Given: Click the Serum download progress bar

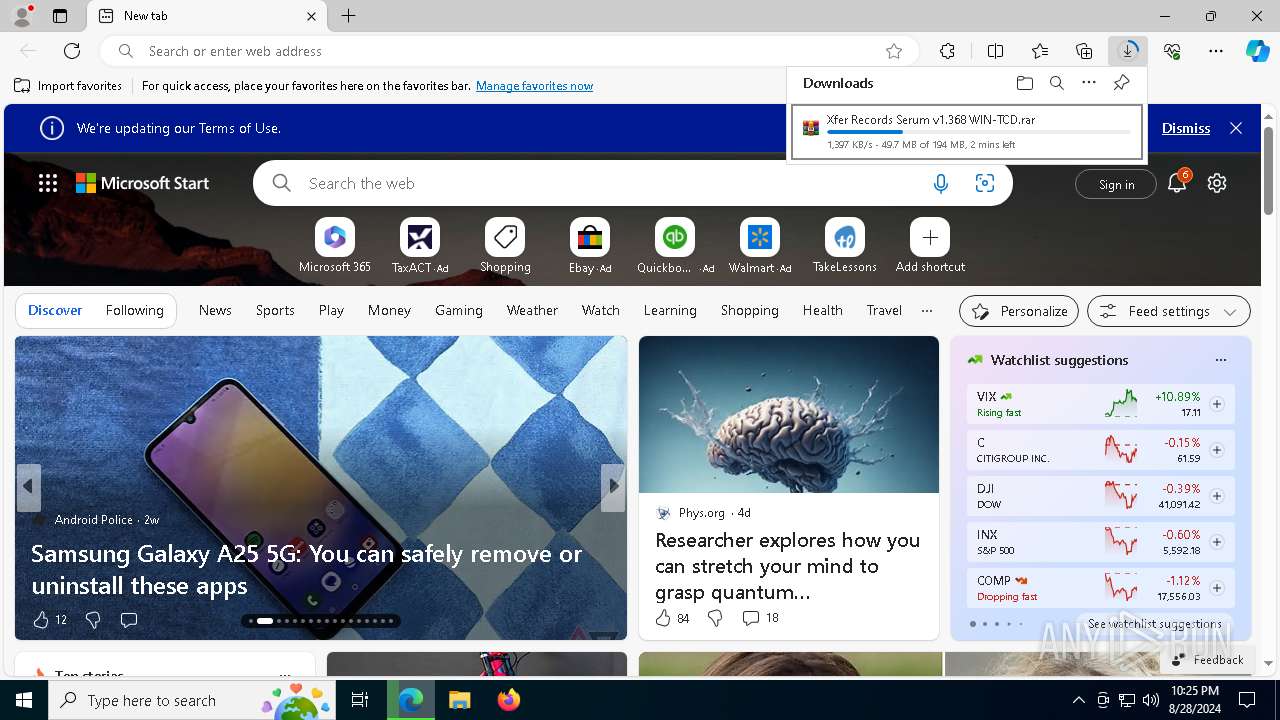Looking at the screenshot, I should pyautogui.click(x=979, y=132).
